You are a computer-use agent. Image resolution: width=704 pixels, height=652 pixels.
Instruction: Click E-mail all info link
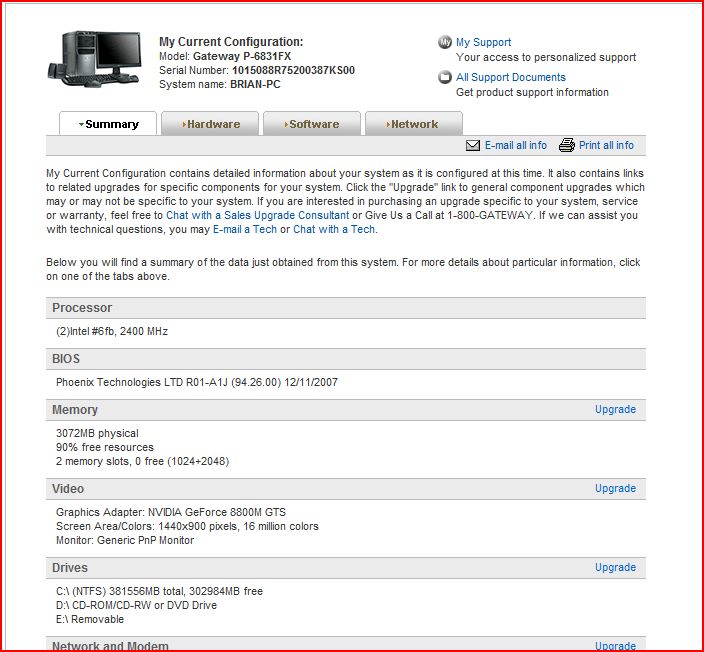tap(515, 145)
